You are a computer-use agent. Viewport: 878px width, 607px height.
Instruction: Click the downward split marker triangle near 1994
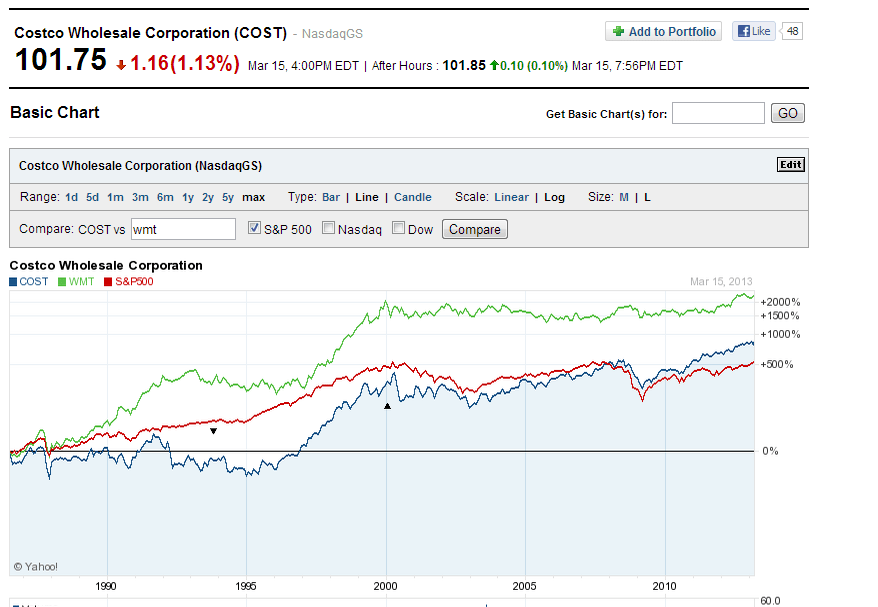[x=213, y=431]
